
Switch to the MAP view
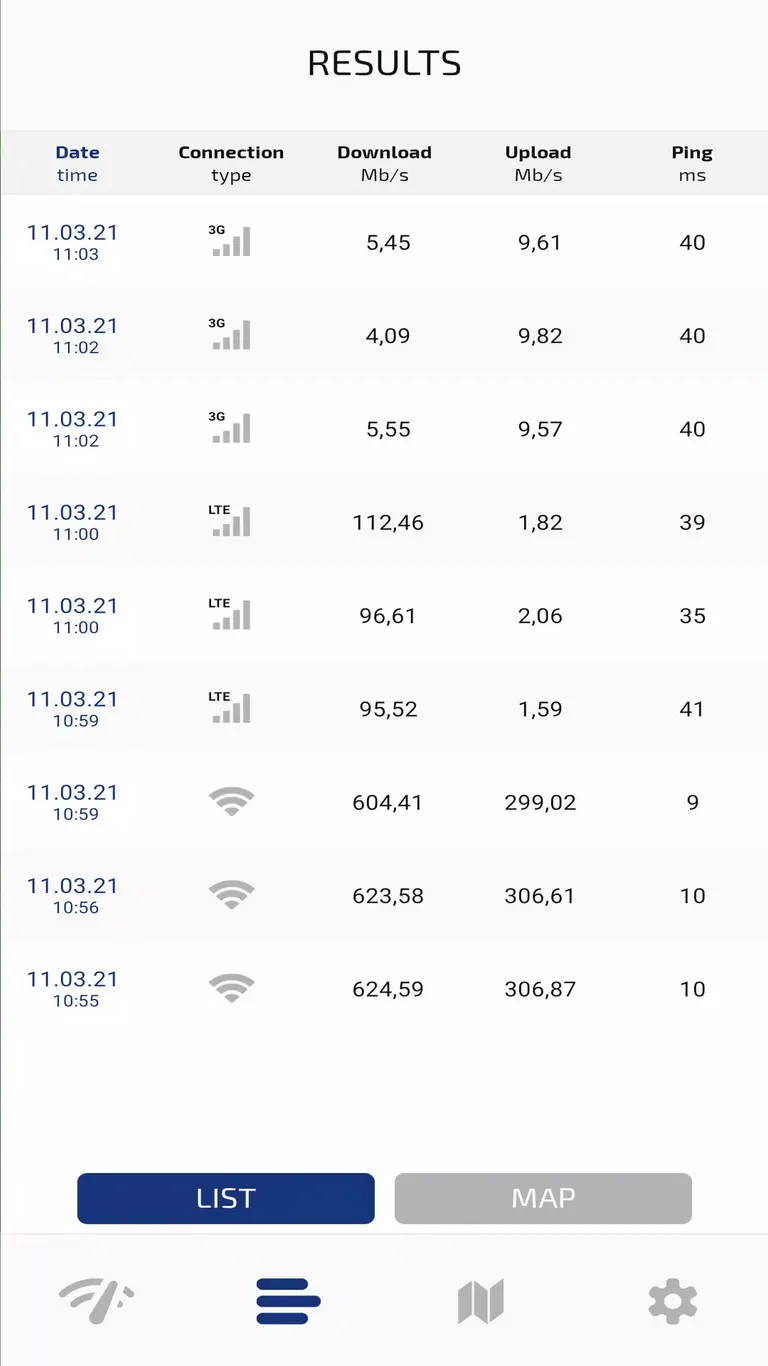(x=543, y=1198)
